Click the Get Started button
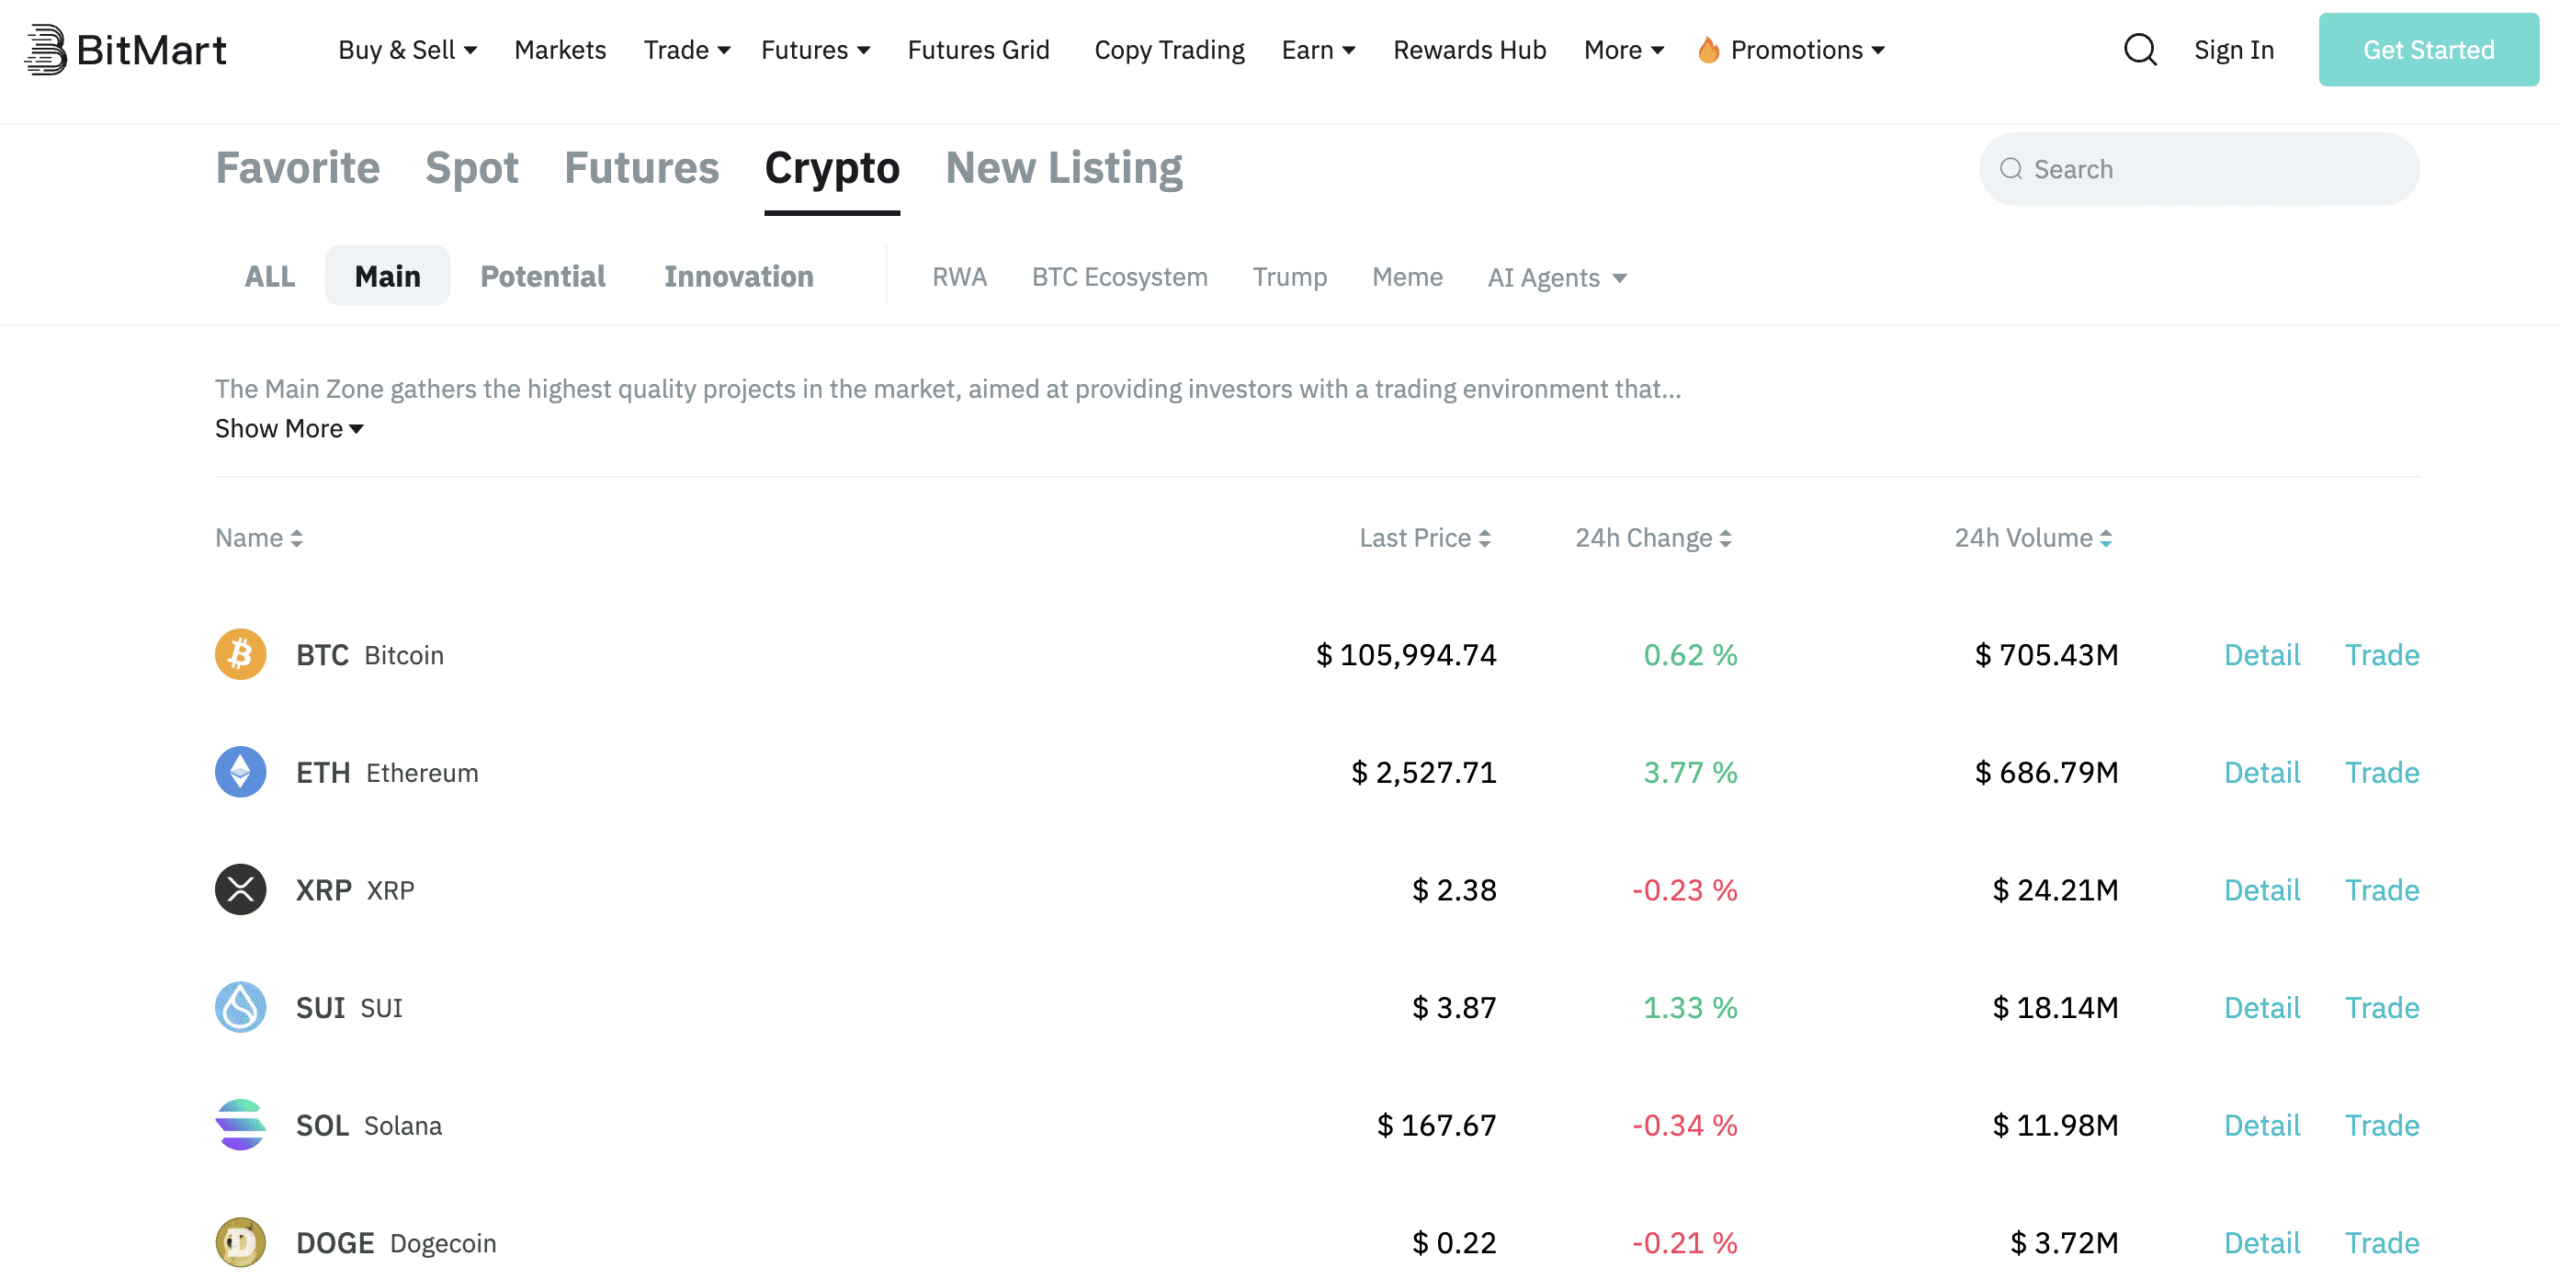 click(x=2428, y=49)
